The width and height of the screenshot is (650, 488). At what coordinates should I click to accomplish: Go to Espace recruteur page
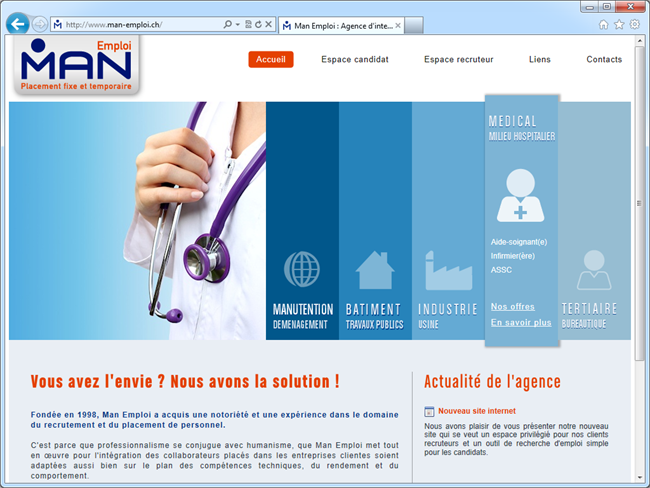[x=458, y=60]
